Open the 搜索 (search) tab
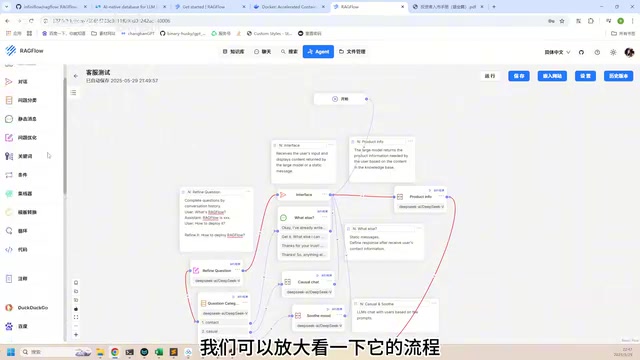The width and height of the screenshot is (640, 360). coord(289,52)
